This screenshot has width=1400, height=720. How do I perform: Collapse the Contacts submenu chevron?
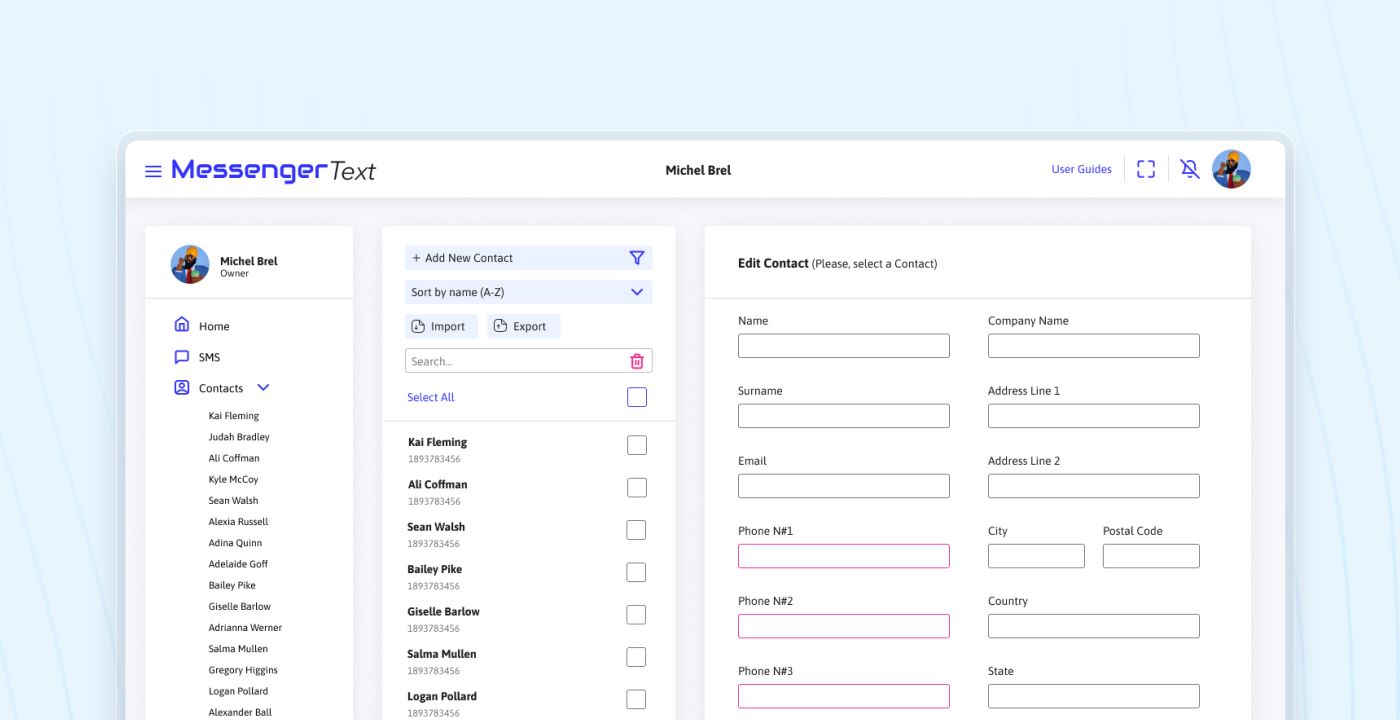click(263, 388)
